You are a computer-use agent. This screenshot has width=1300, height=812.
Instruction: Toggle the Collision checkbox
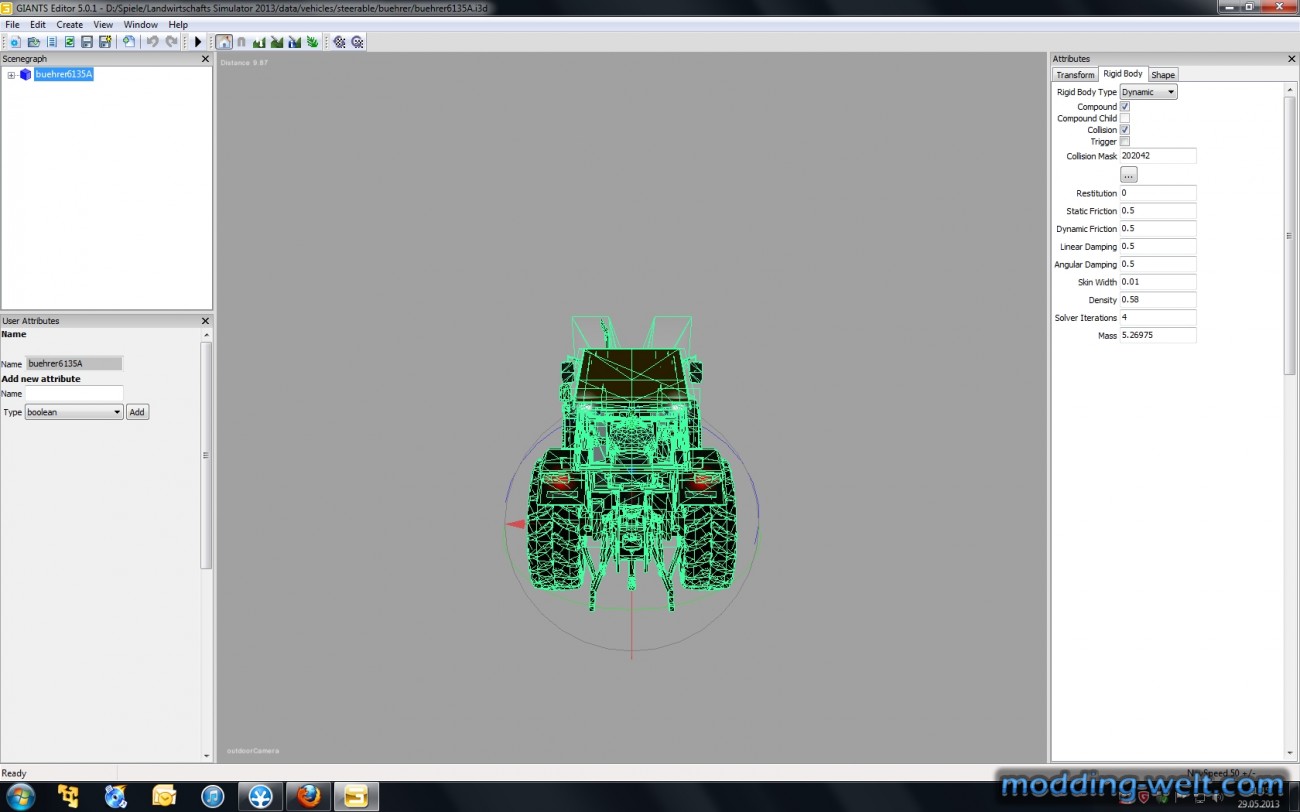(1125, 130)
